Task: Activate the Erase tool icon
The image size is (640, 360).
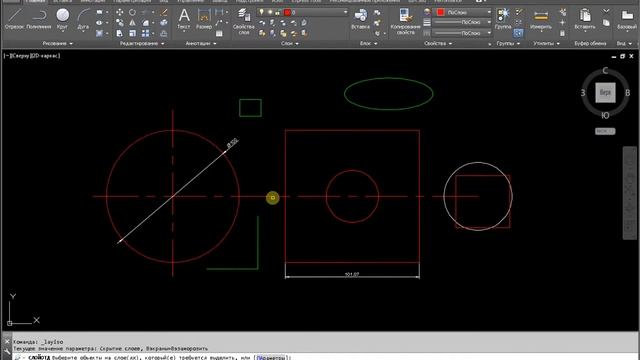Action: point(164,12)
